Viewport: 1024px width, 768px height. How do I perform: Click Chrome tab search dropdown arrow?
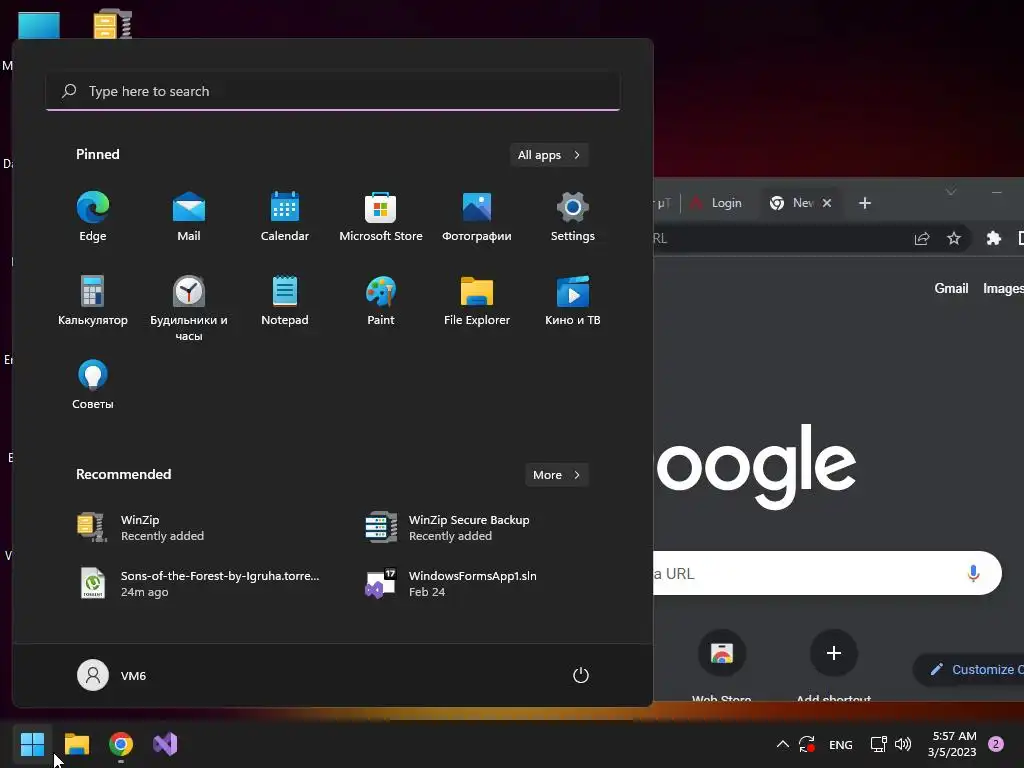pyautogui.click(x=951, y=192)
